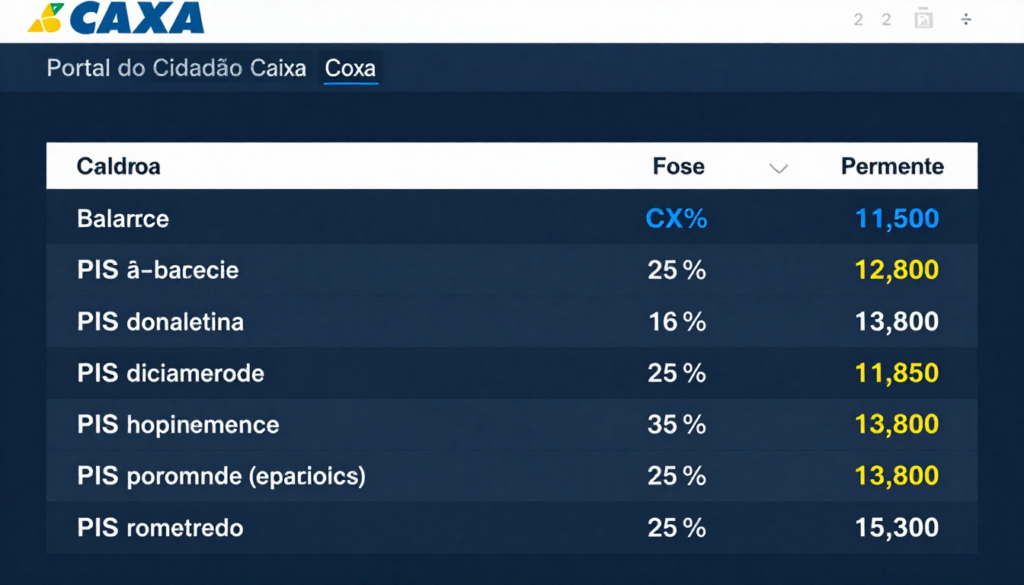The width and height of the screenshot is (1024, 585).
Task: Open the Portal do Cidadão Caixa tab
Action: click(176, 69)
